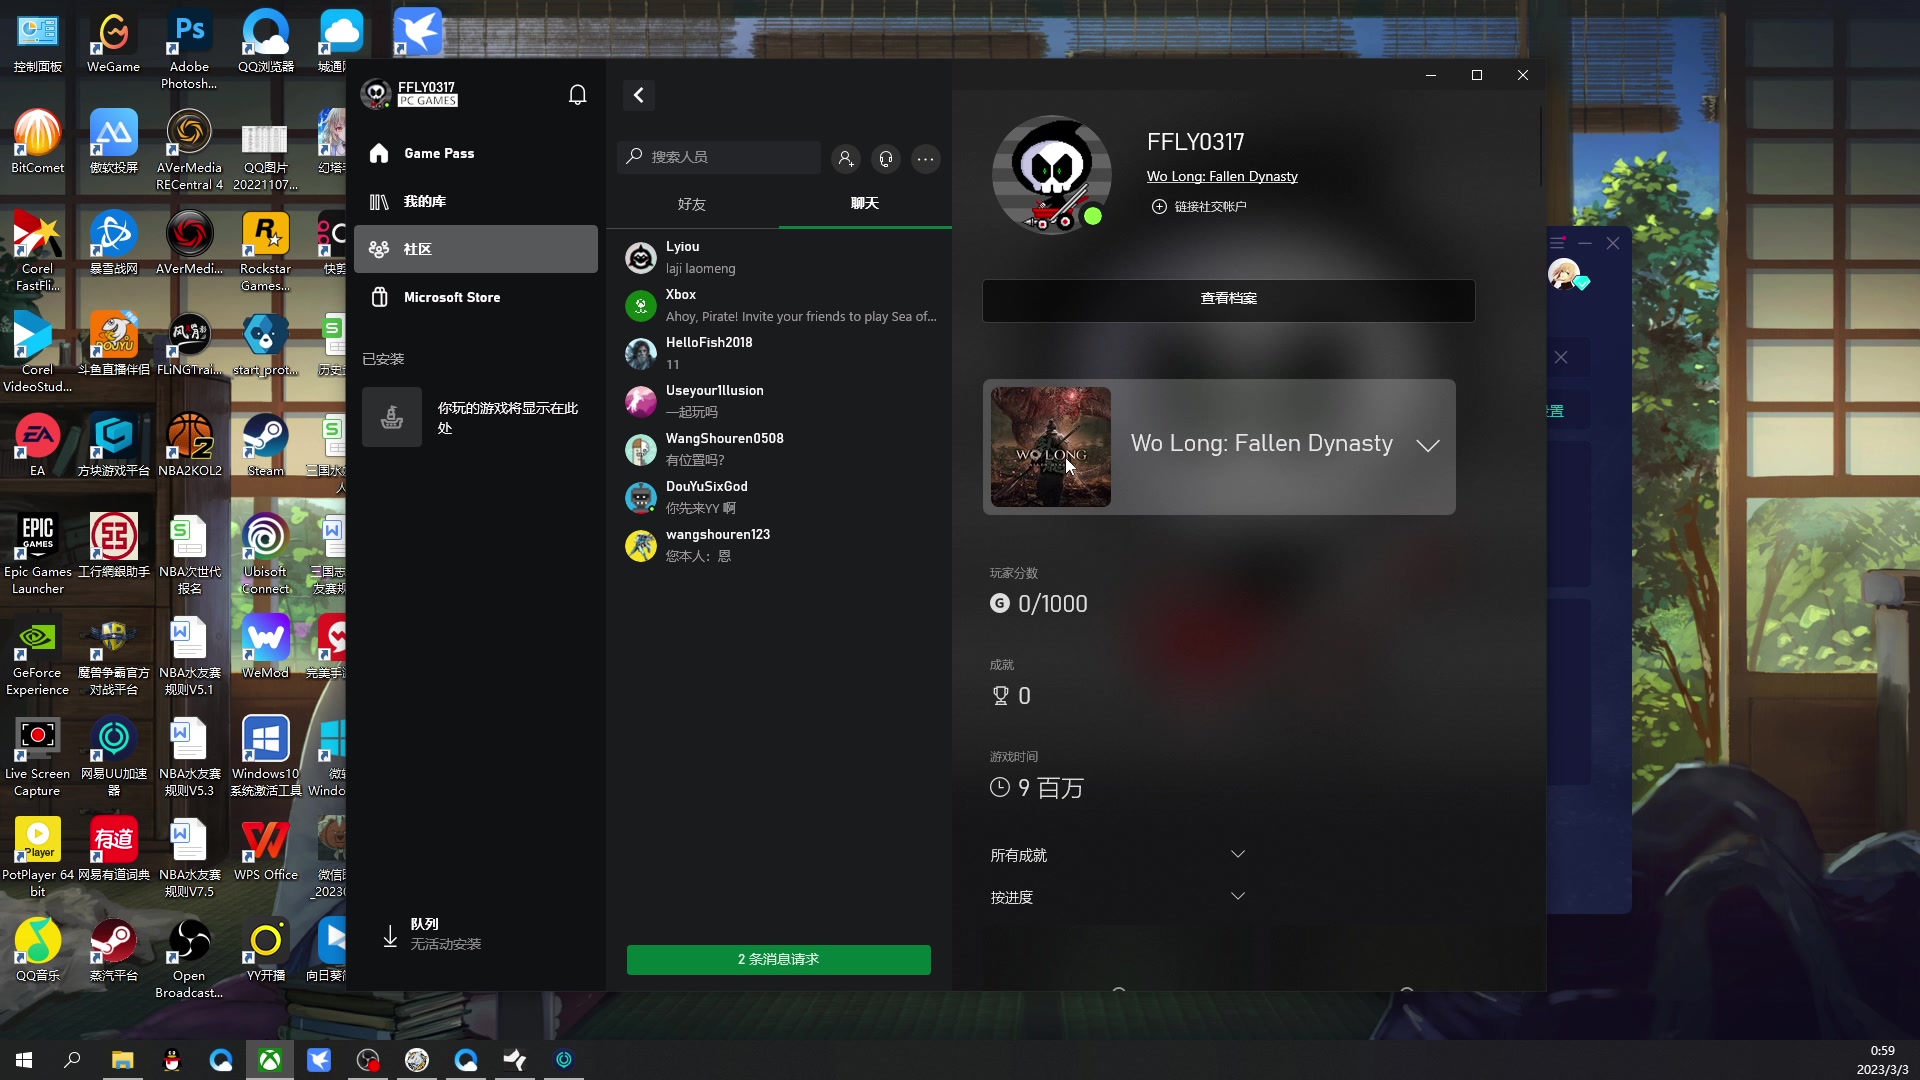Image resolution: width=1920 pixels, height=1080 pixels.
Task: Open QQ音乐 desktop shortcut
Action: (x=38, y=950)
